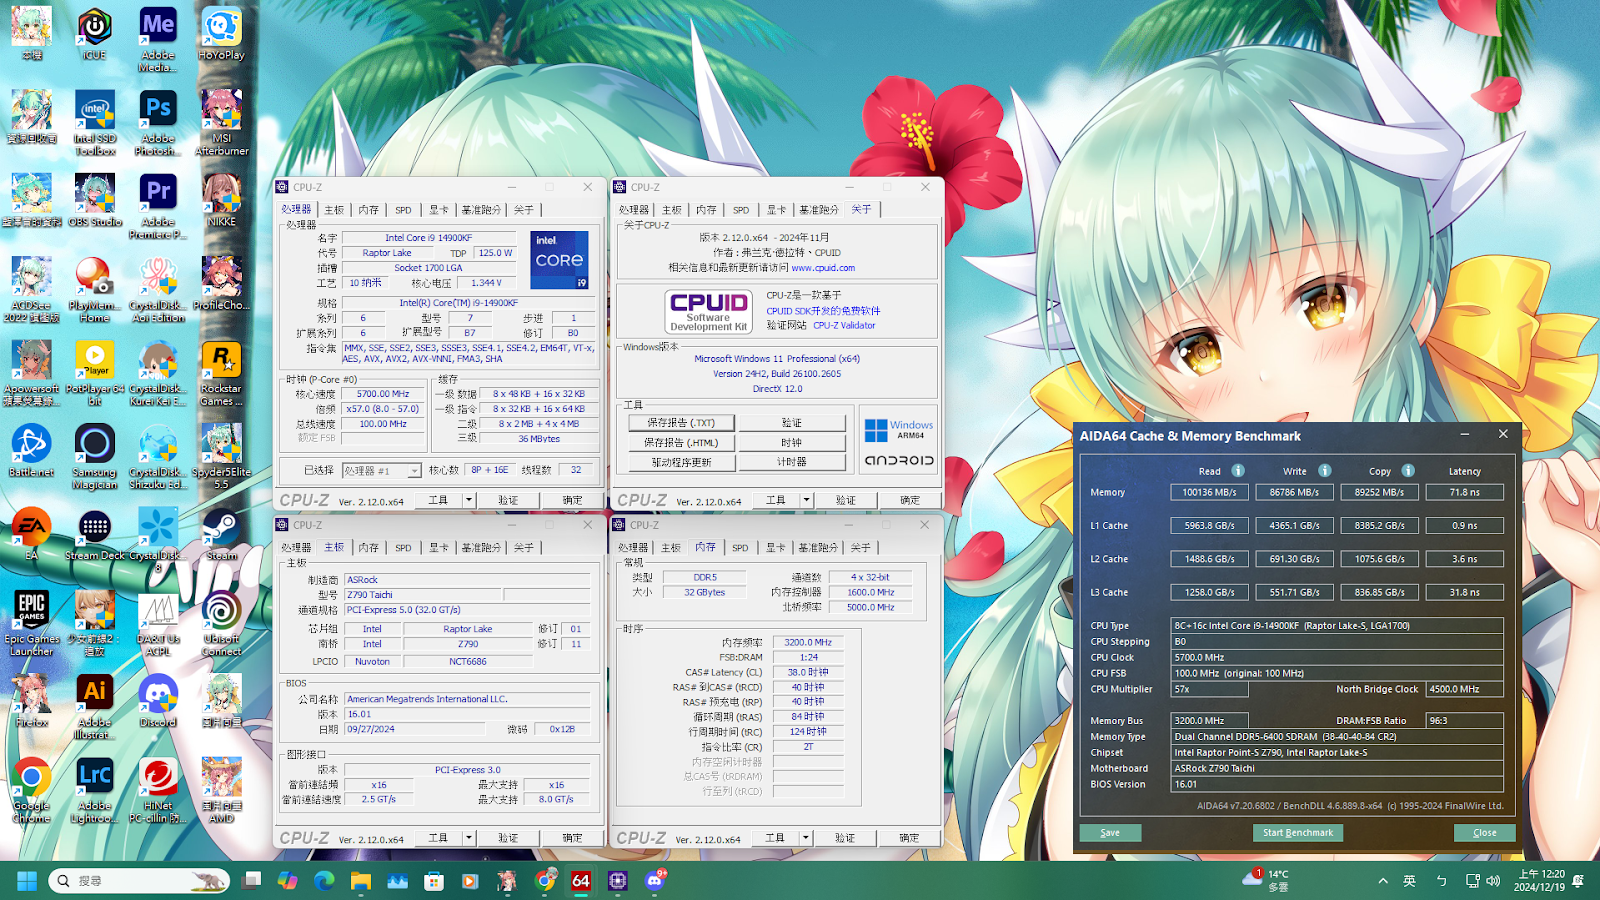Screen dimensions: 1600x900
Task: Click Start Benchmark in AIDA64
Action: (1297, 833)
